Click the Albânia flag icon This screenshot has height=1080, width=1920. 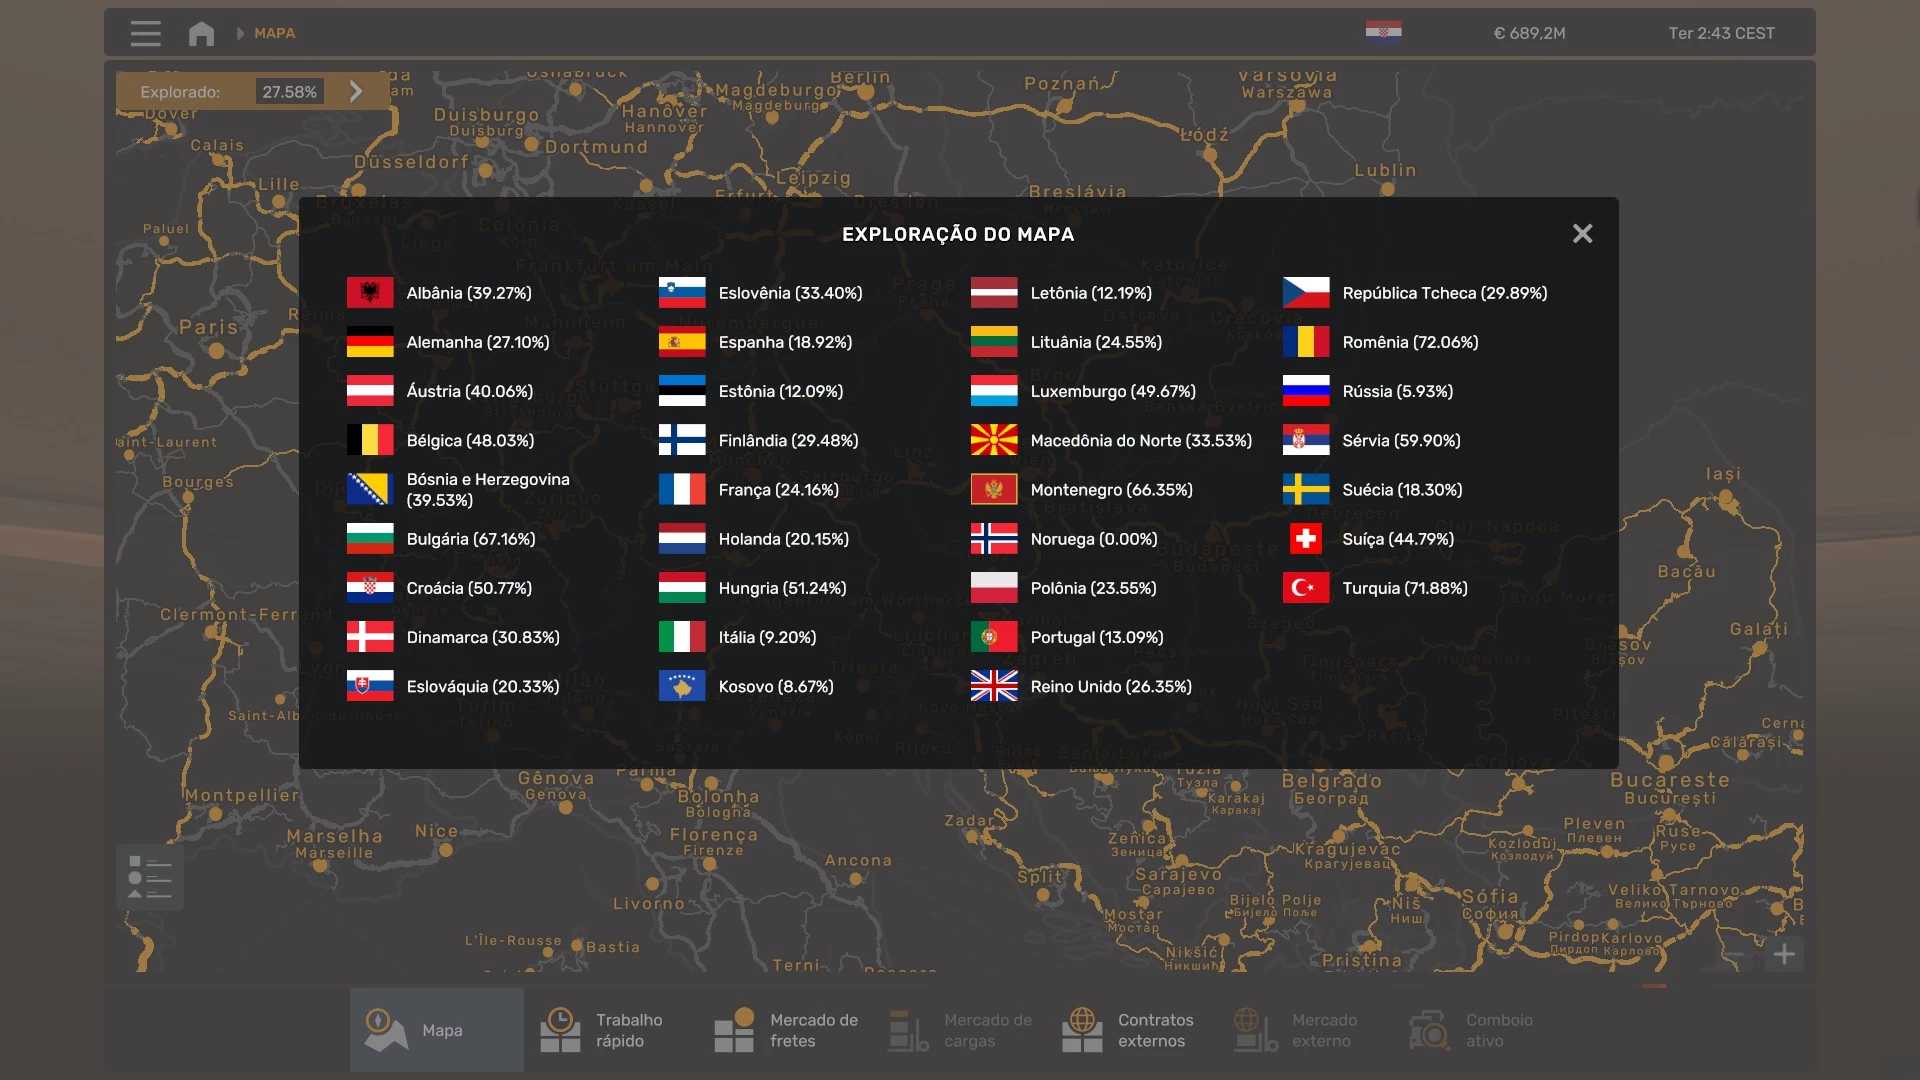[x=370, y=293]
